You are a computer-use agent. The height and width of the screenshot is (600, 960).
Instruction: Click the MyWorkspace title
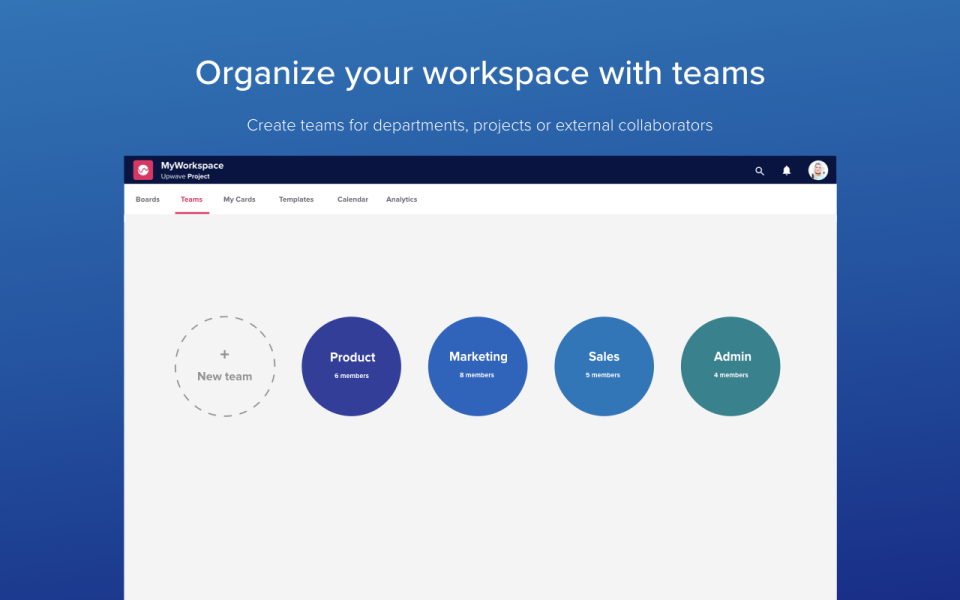click(x=192, y=165)
